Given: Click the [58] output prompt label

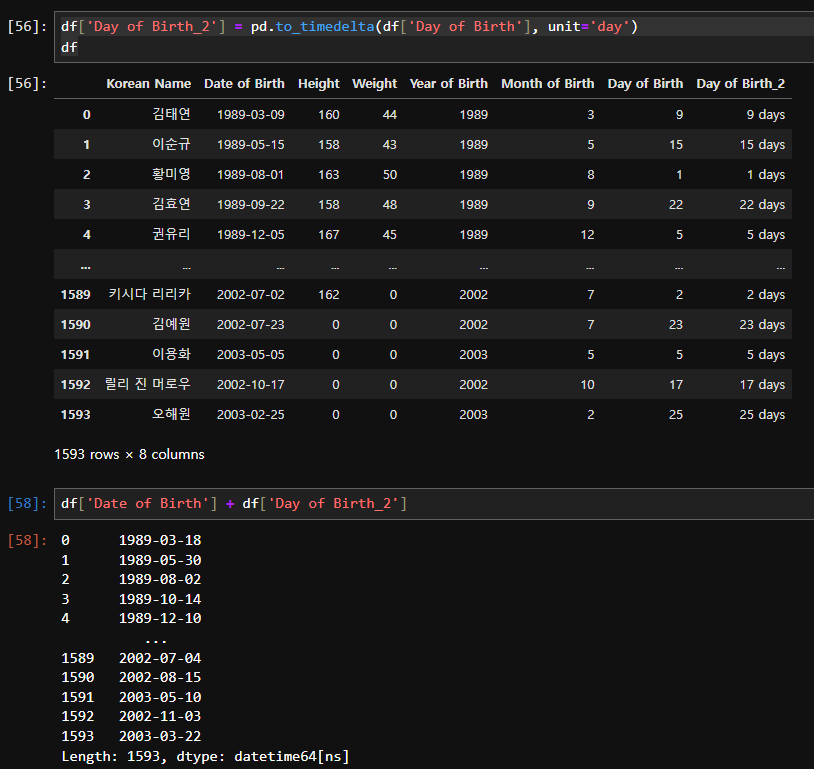Looking at the screenshot, I should [27, 541].
